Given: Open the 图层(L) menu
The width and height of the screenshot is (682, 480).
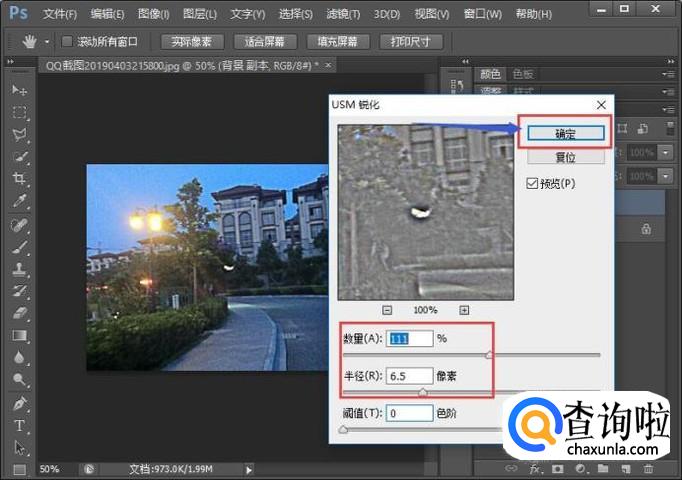Looking at the screenshot, I should coord(196,14).
